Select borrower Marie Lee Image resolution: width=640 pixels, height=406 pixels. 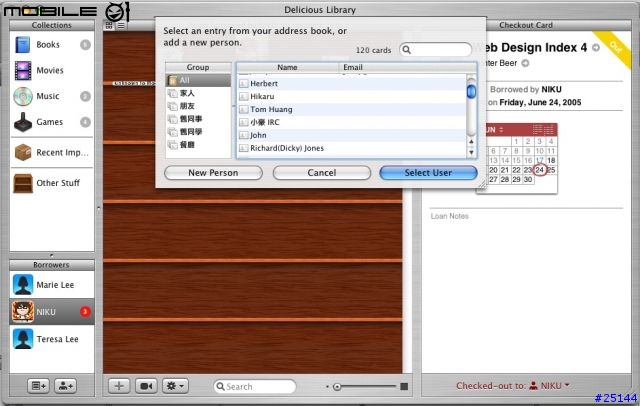coord(51,285)
